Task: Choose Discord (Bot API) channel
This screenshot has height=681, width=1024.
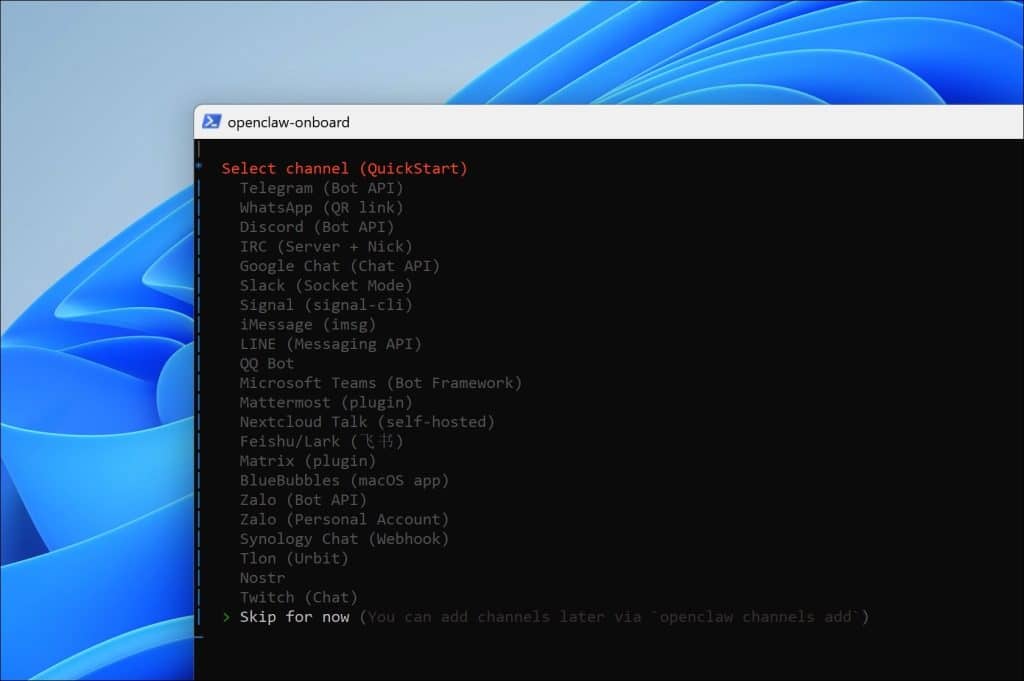Action: pos(317,227)
